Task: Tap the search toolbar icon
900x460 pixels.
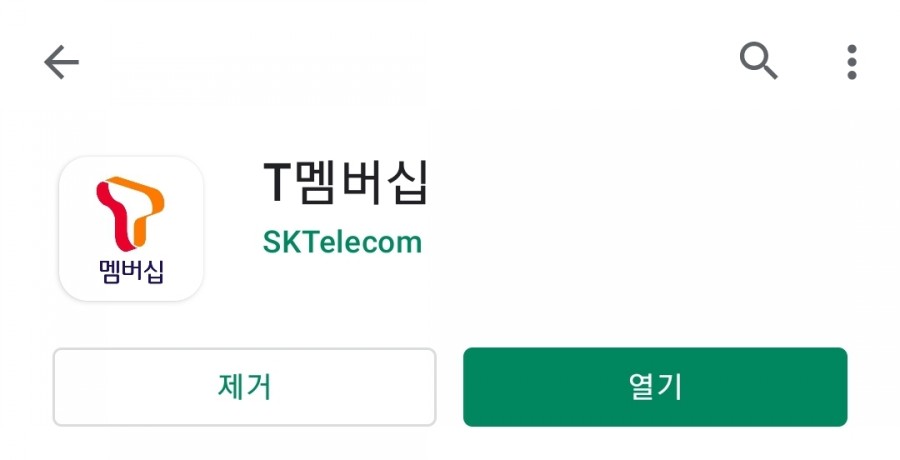Action: coord(758,60)
